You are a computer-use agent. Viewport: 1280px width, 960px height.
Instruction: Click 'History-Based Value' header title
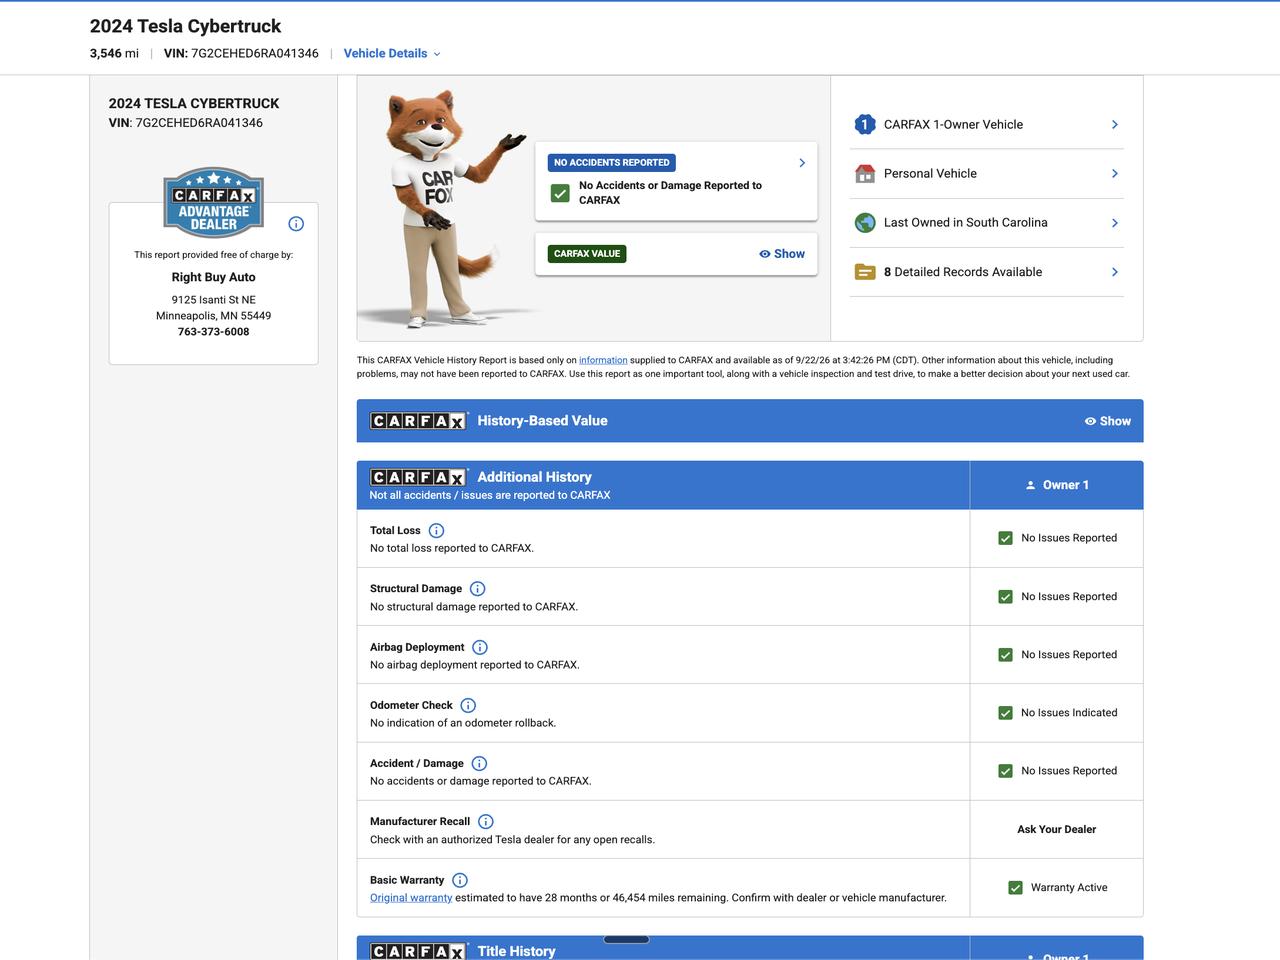[x=542, y=421]
